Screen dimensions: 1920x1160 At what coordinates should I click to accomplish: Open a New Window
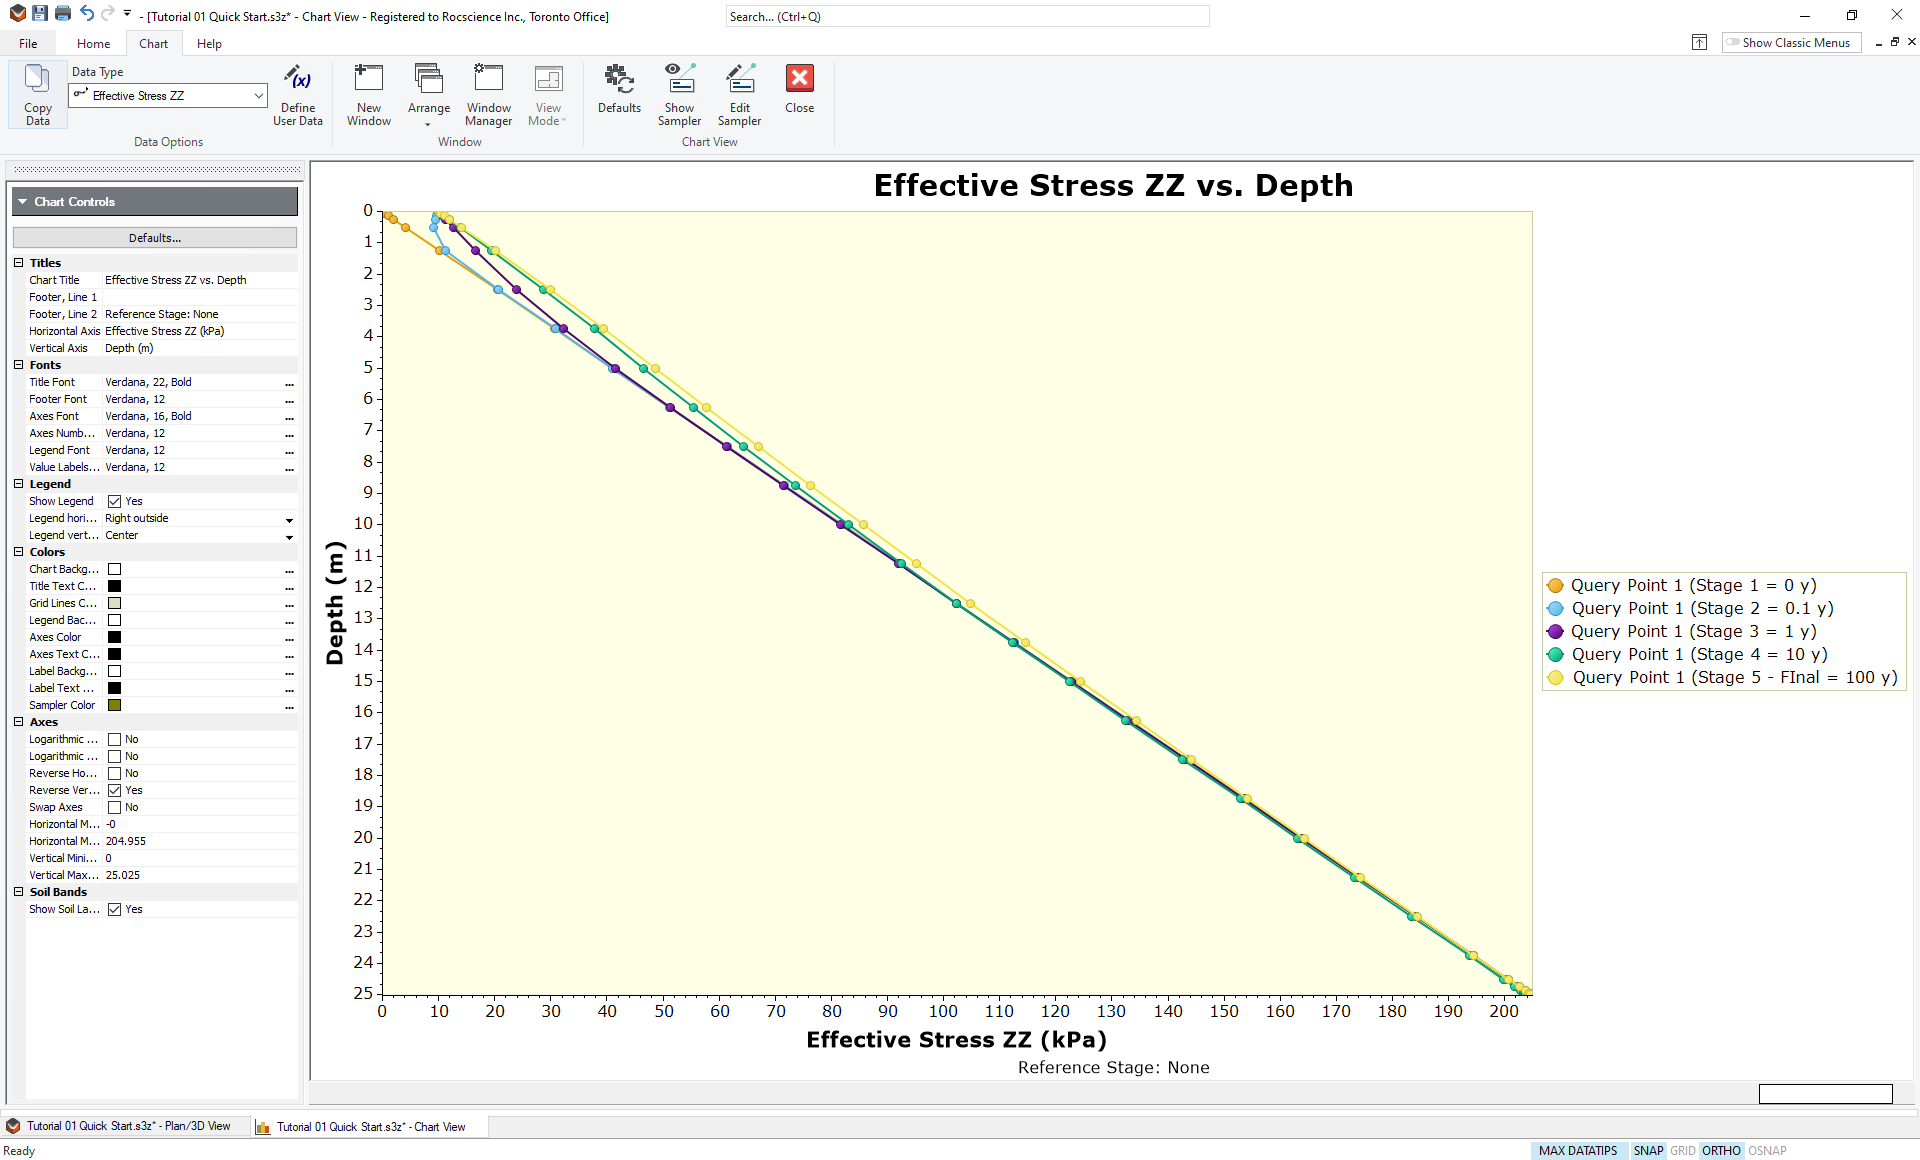tap(368, 95)
